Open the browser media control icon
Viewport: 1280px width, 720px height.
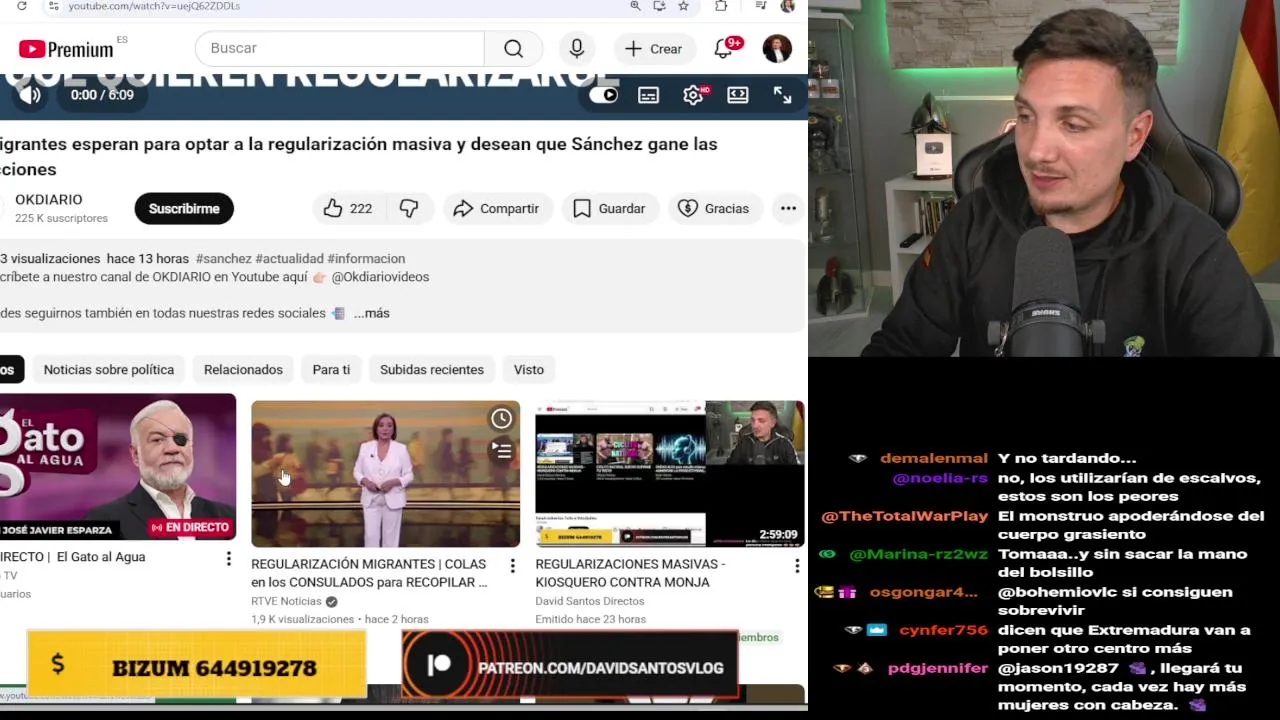[x=761, y=6]
